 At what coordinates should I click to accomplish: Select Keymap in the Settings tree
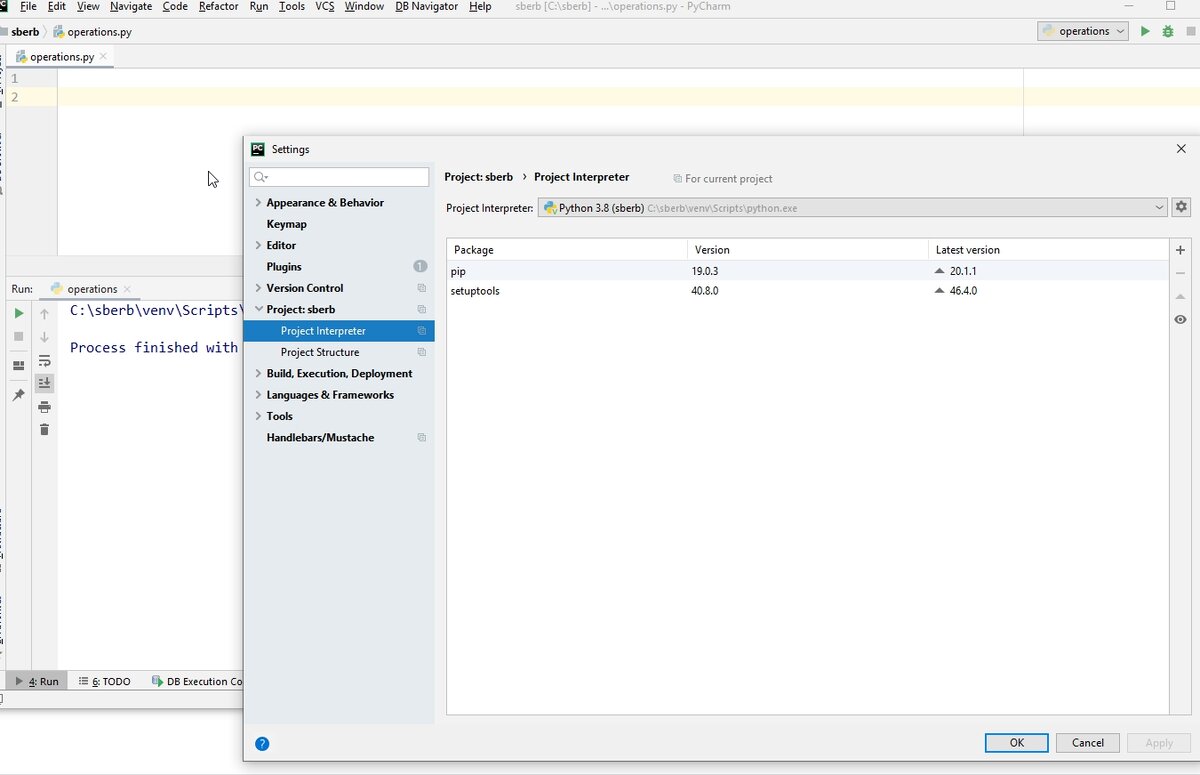[x=286, y=224]
